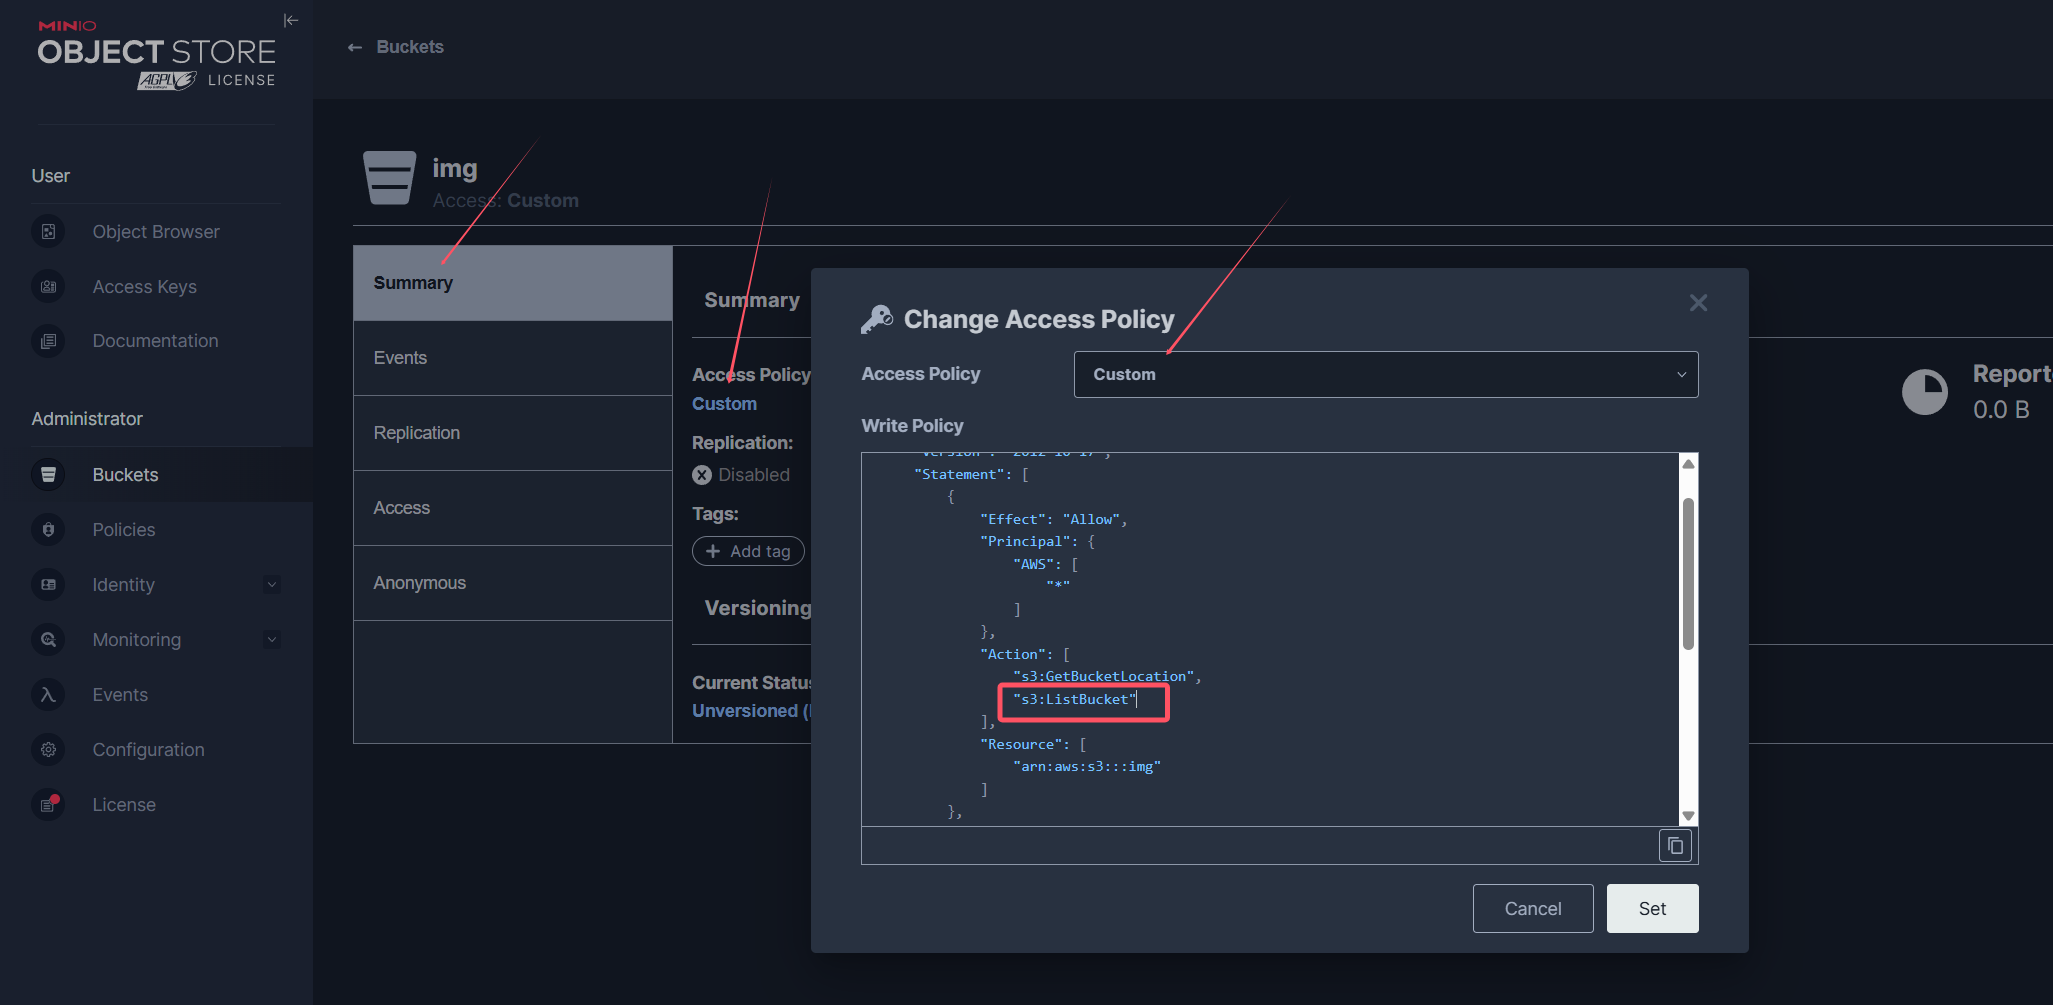Click the Object Browser sidebar icon
Viewport: 2053px width, 1005px height.
(x=48, y=232)
